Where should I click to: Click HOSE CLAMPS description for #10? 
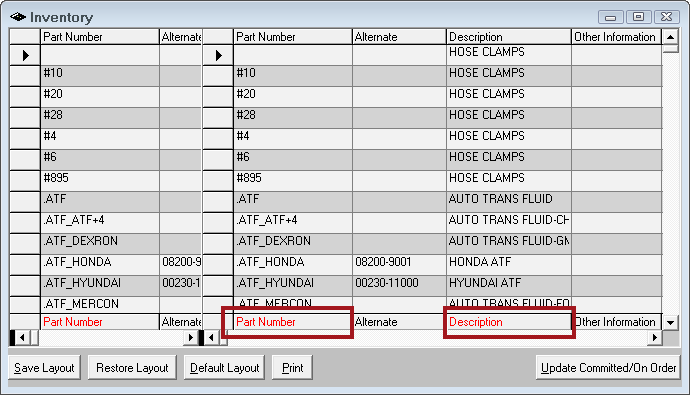[x=509, y=76]
